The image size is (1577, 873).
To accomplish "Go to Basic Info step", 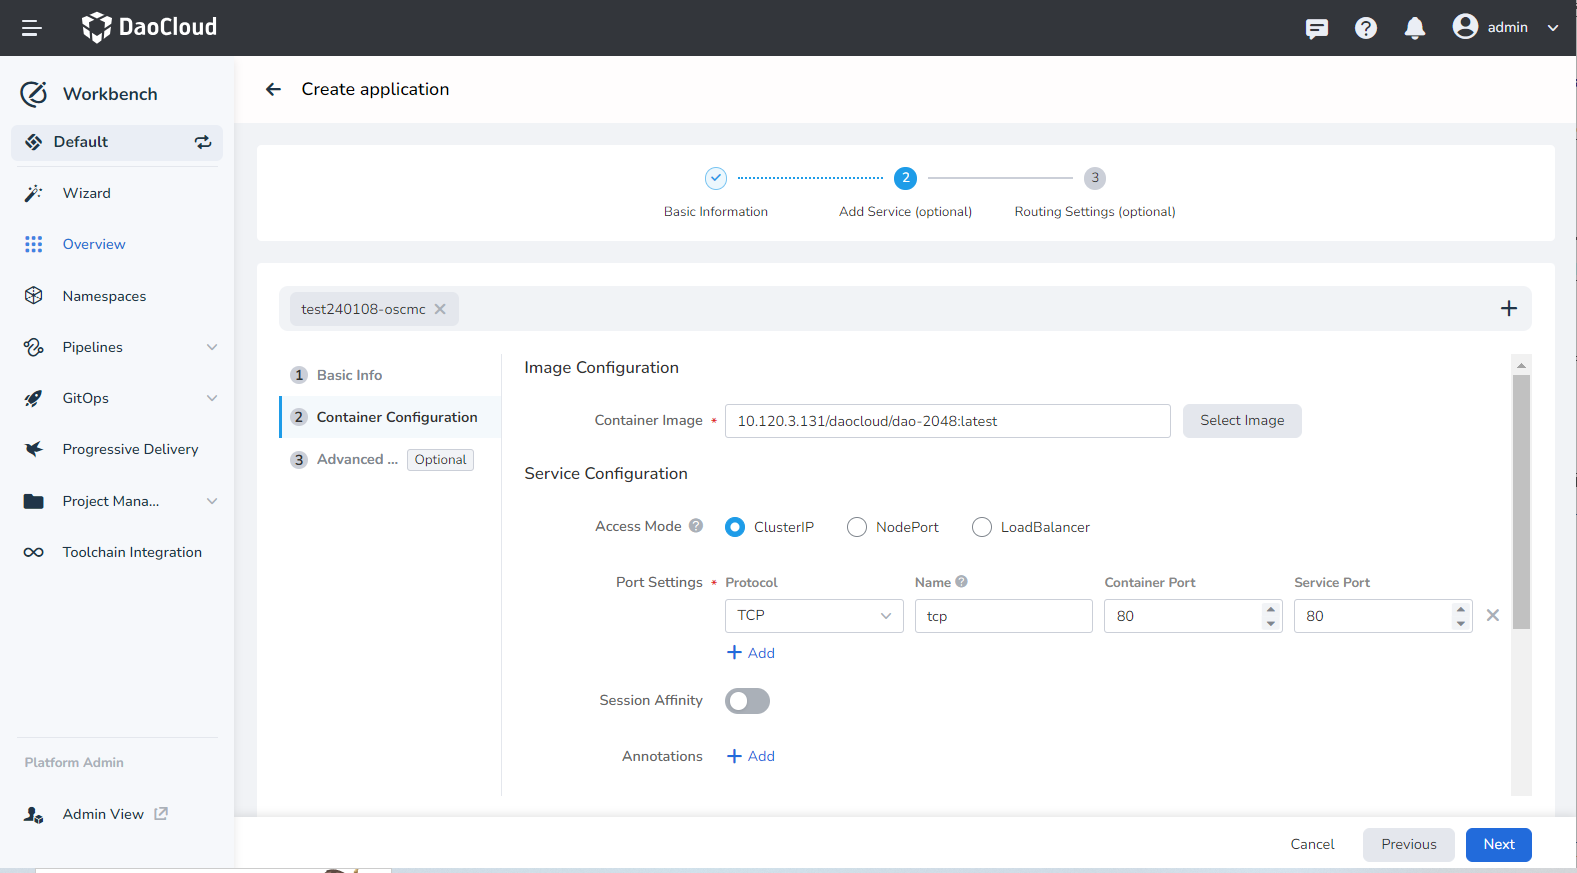I will click(349, 375).
